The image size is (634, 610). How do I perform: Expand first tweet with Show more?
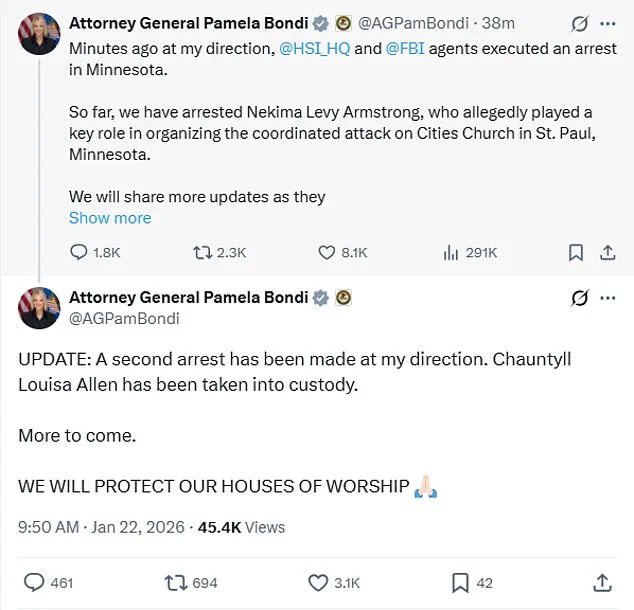110,218
